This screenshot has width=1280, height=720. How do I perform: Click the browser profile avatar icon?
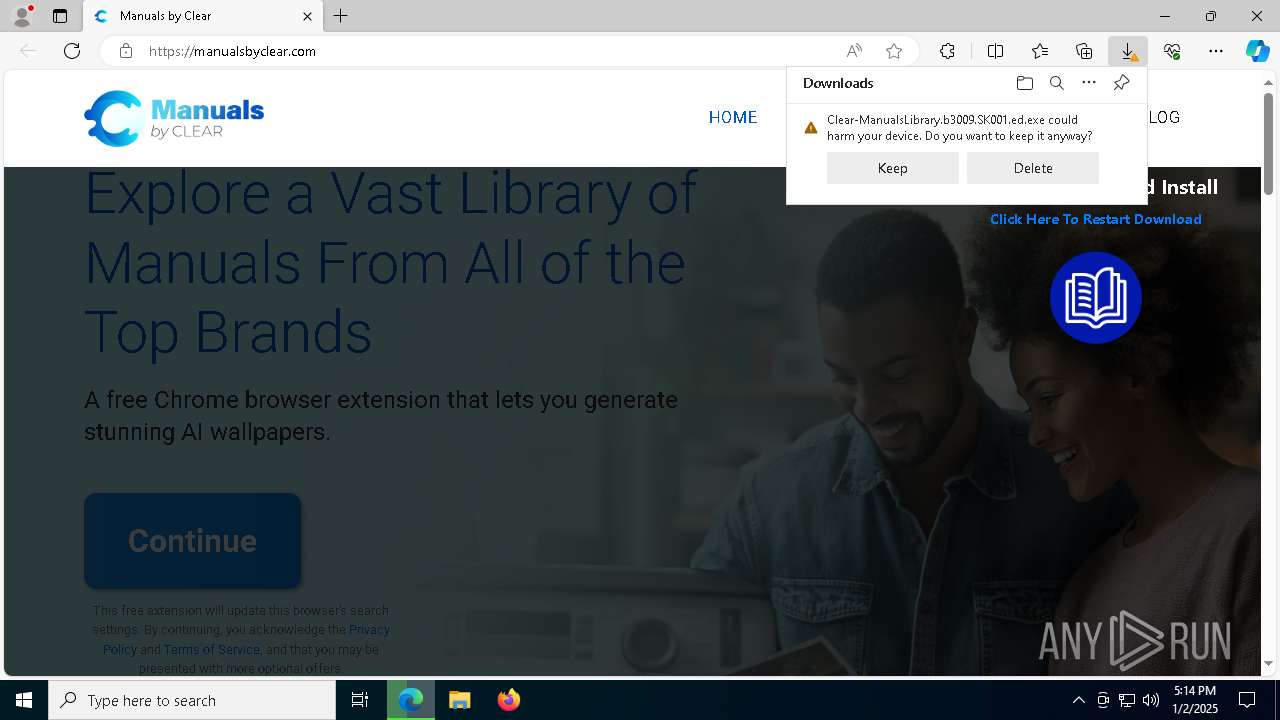(x=22, y=16)
